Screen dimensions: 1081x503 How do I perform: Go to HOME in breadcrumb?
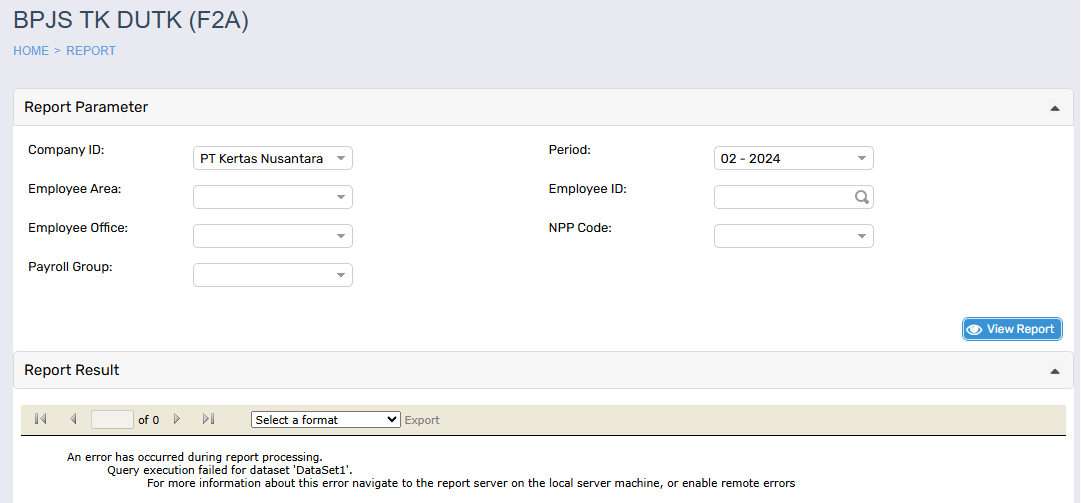[31, 51]
